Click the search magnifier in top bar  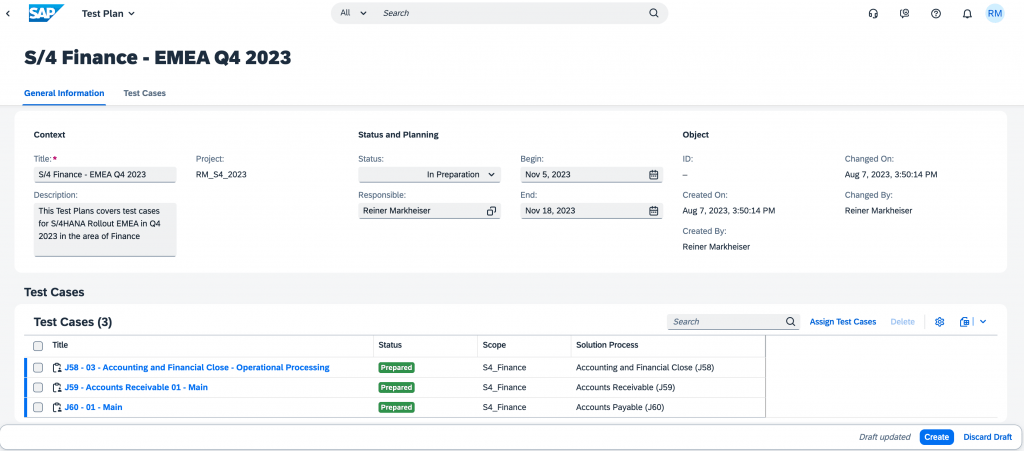654,13
